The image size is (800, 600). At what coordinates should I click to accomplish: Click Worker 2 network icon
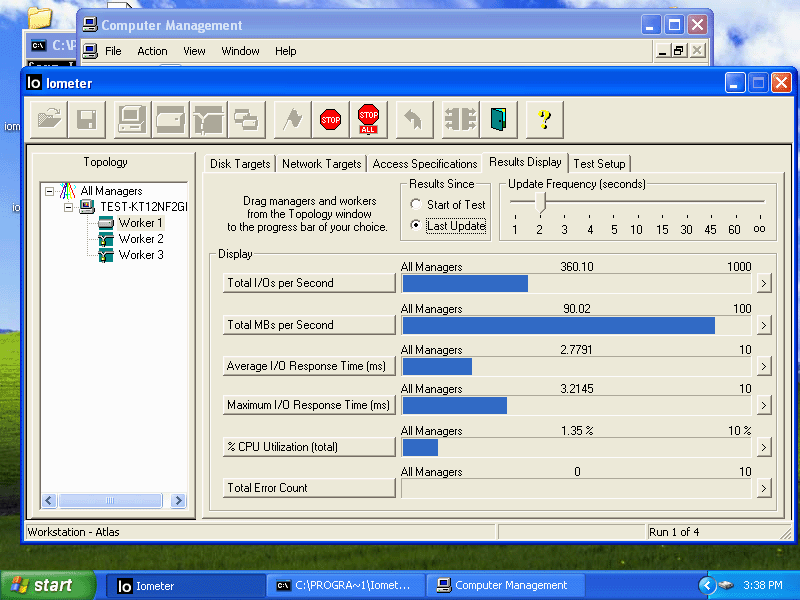point(106,239)
